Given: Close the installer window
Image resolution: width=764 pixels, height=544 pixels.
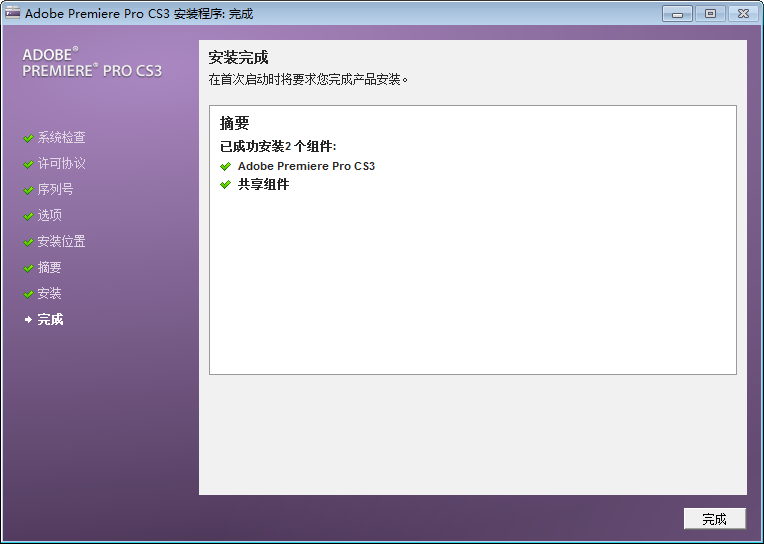Looking at the screenshot, I should pyautogui.click(x=743, y=13).
